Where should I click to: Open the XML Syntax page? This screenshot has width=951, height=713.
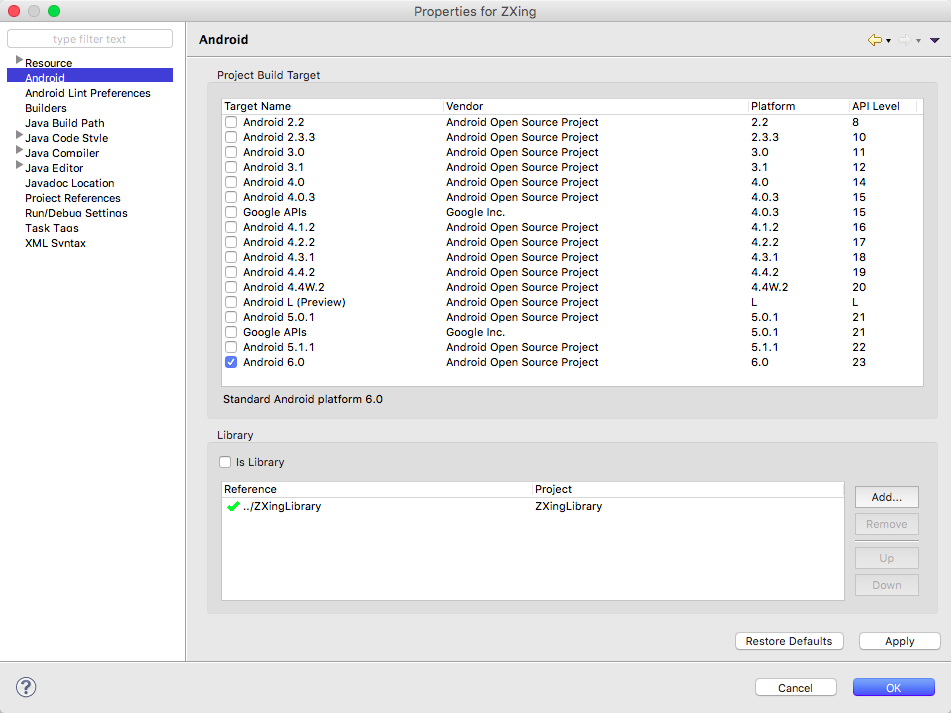click(56, 243)
